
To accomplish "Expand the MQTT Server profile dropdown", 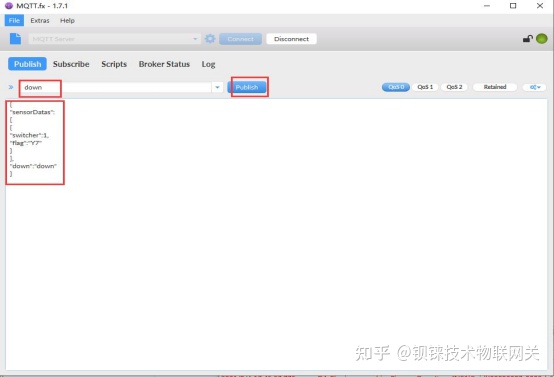I will point(195,39).
